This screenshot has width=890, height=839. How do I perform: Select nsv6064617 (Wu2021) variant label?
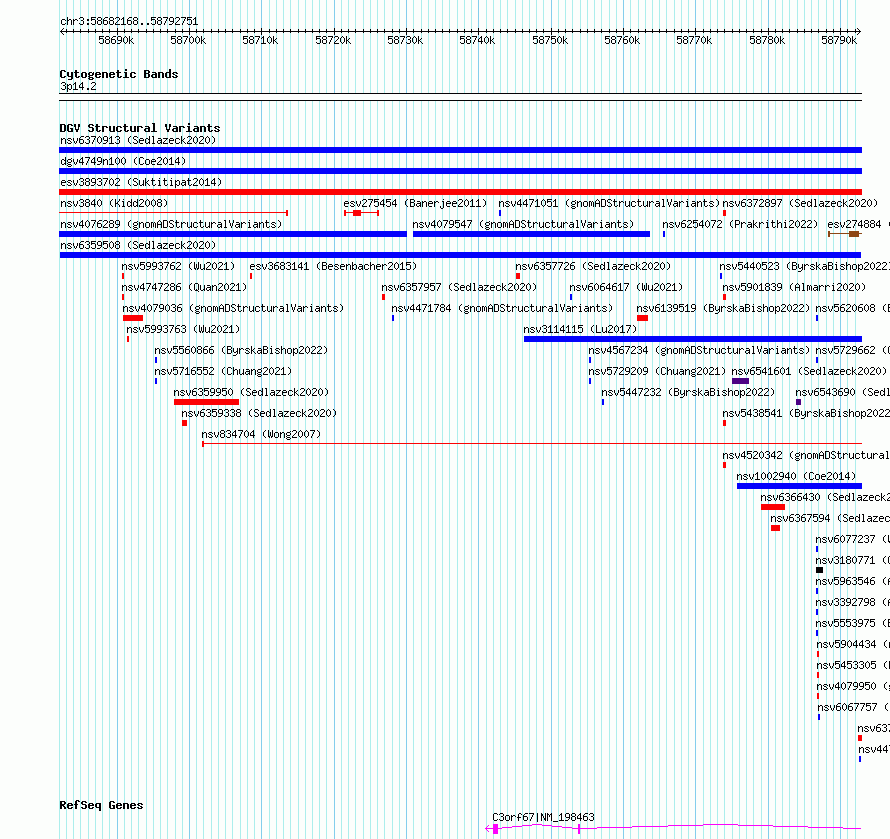pyautogui.click(x=626, y=287)
